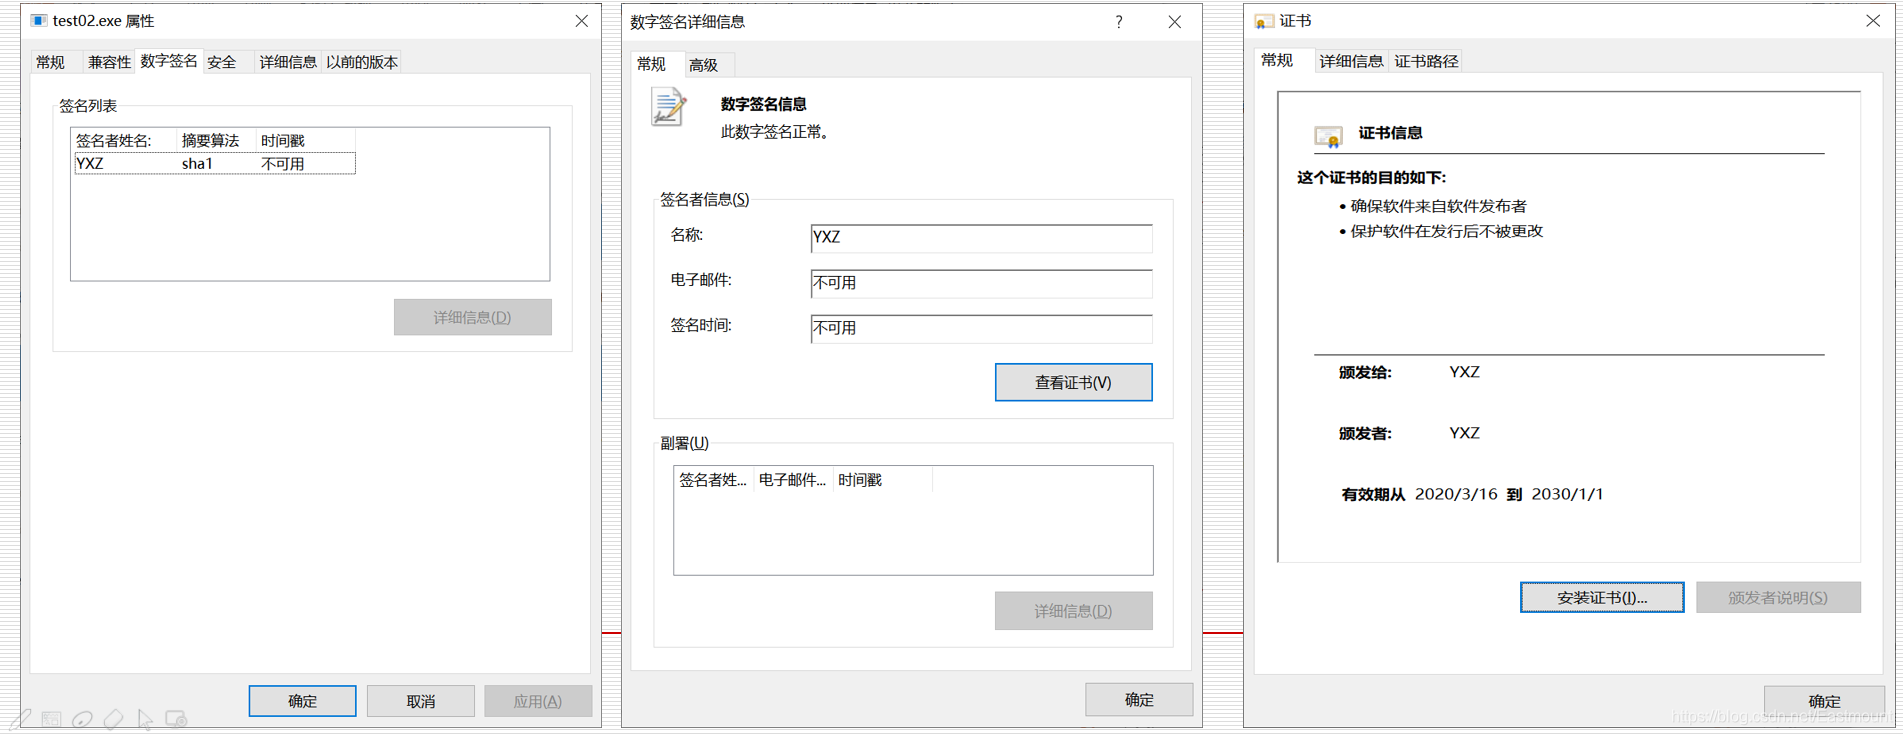Screen dimensions: 1903x735
Task: Click the 取消 button
Action: pyautogui.click(x=421, y=701)
